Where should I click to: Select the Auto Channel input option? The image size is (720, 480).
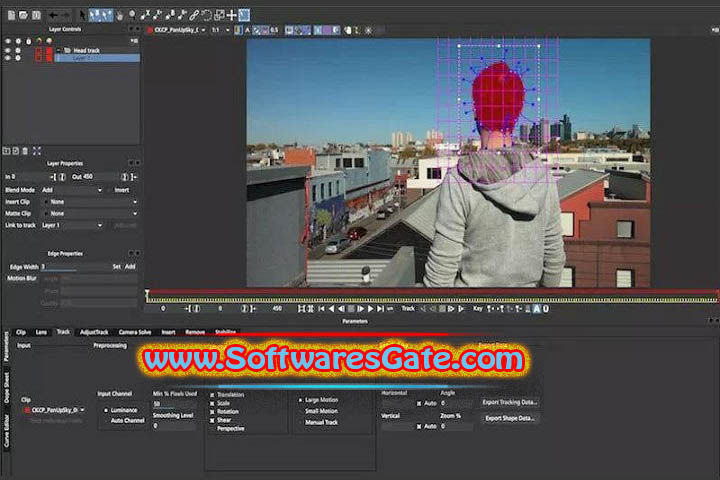(106, 420)
